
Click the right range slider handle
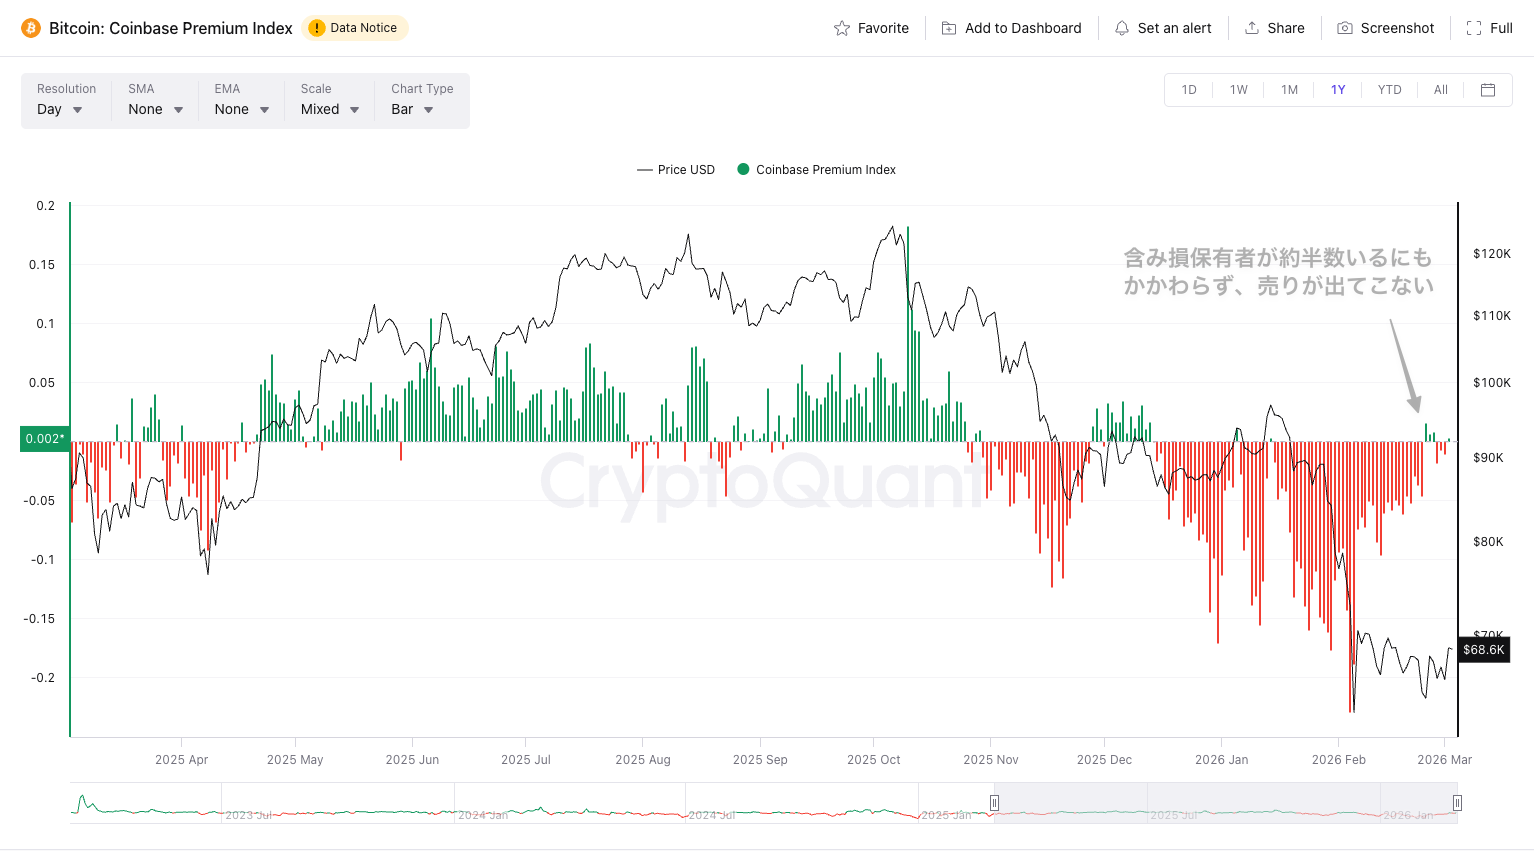1457,803
